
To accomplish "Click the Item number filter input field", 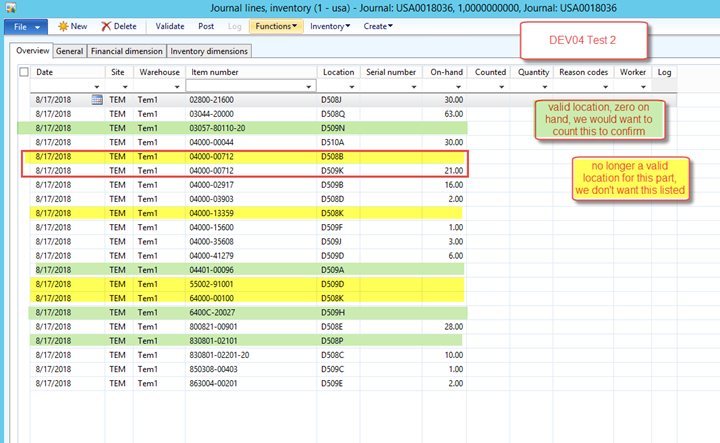I will pos(251,86).
